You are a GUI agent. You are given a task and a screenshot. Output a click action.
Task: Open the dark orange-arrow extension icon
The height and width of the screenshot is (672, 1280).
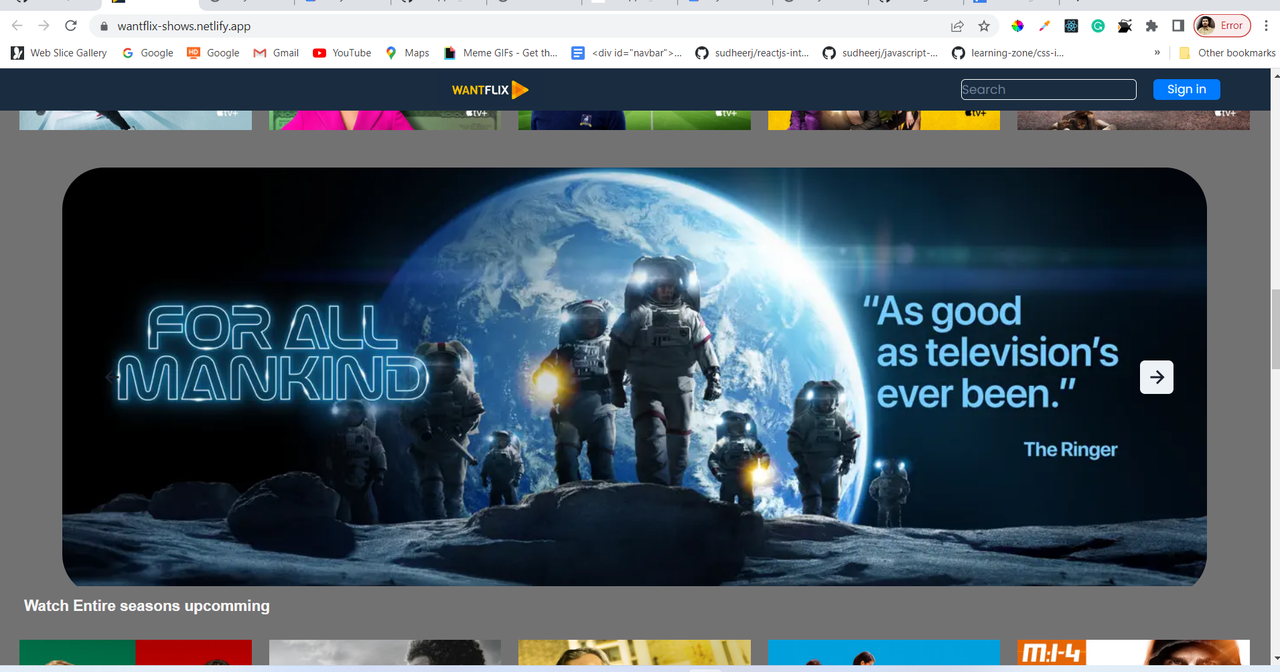click(x=1124, y=26)
